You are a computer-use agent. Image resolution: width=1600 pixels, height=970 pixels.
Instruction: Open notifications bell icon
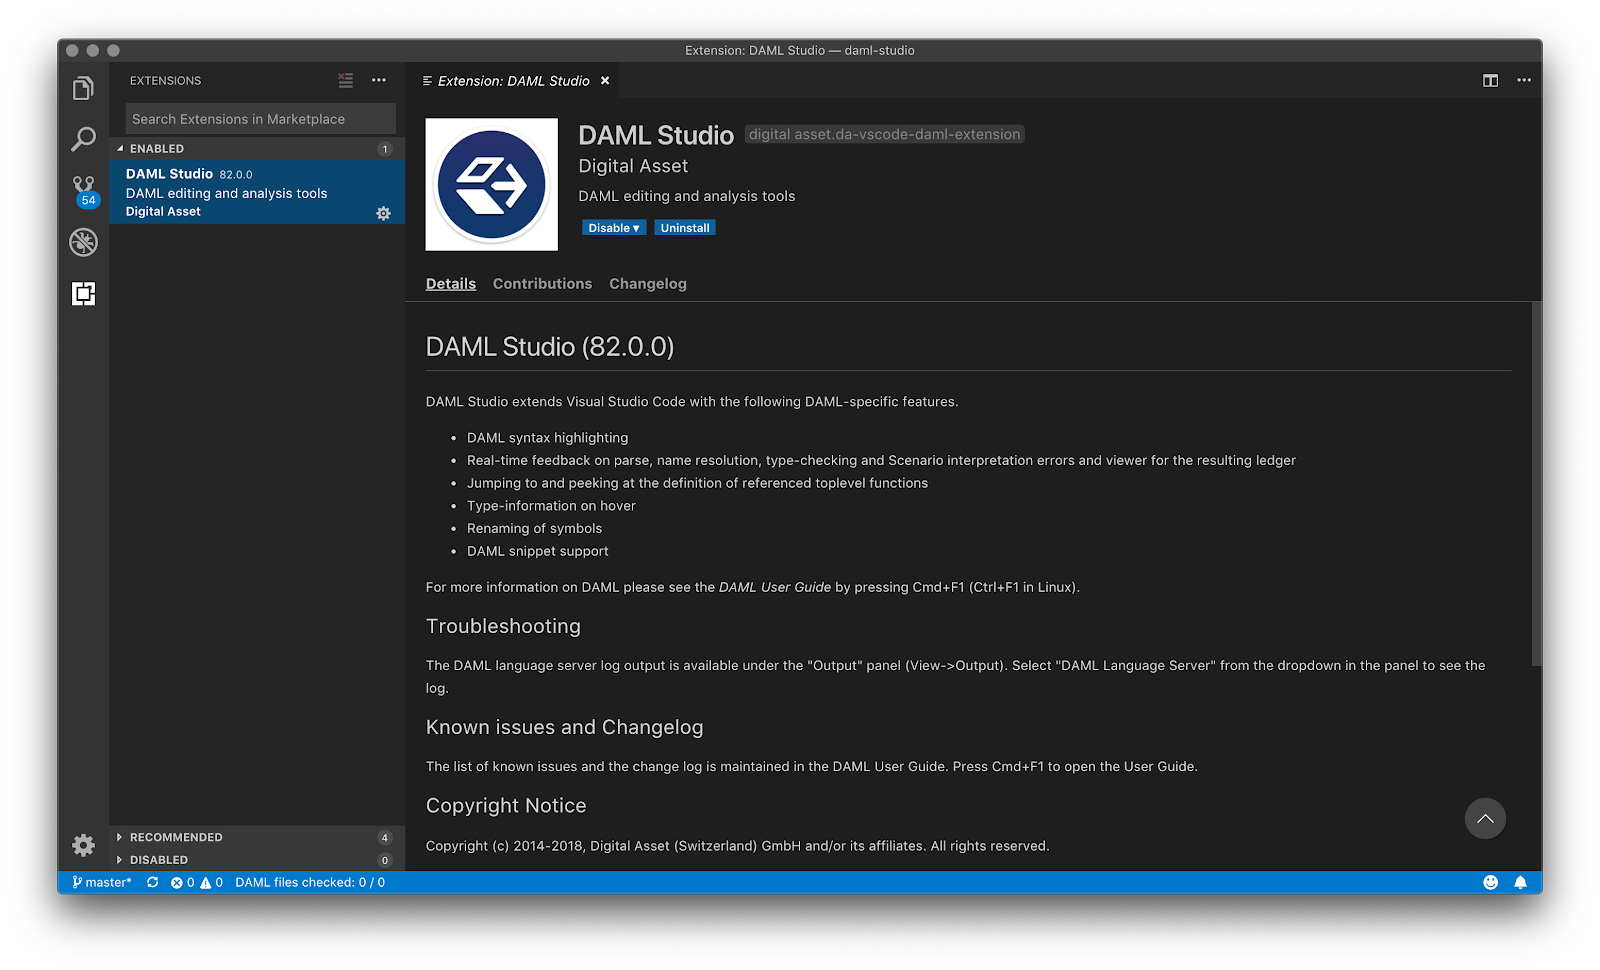[x=1520, y=882]
